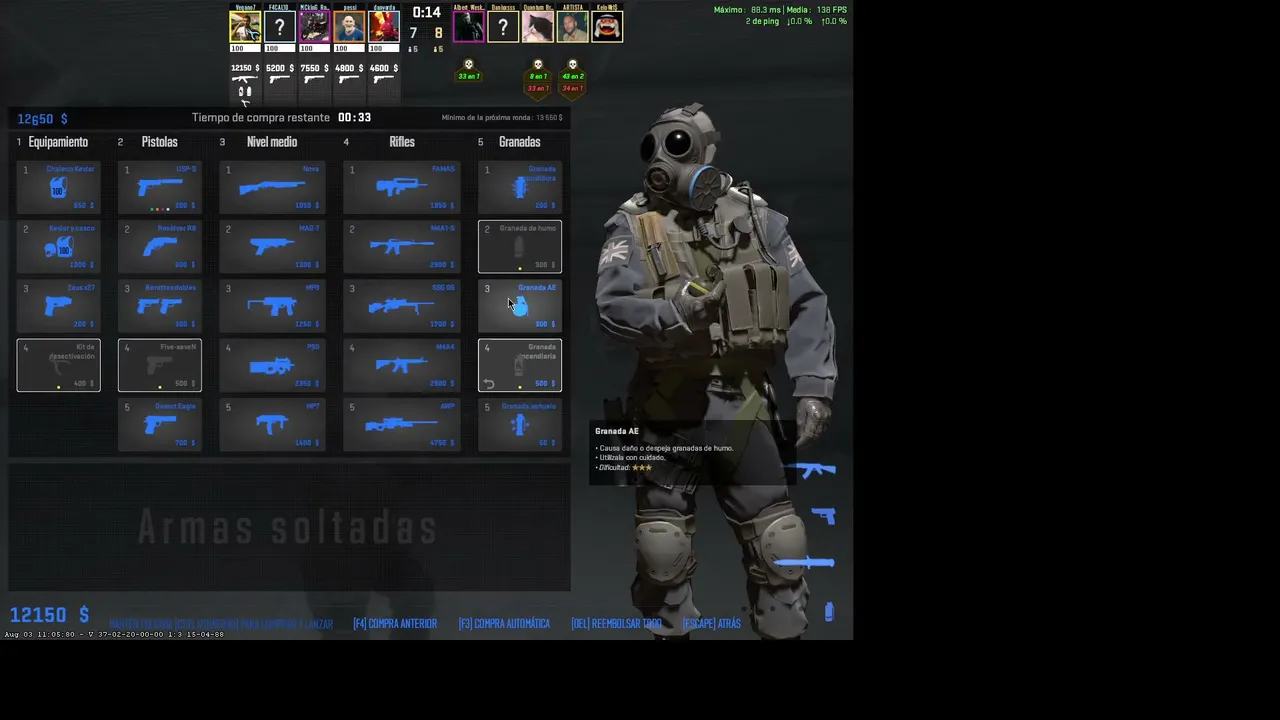Purchase the AWP sniper rifle
Viewport: 1280px width, 720px height.
[x=402, y=425]
